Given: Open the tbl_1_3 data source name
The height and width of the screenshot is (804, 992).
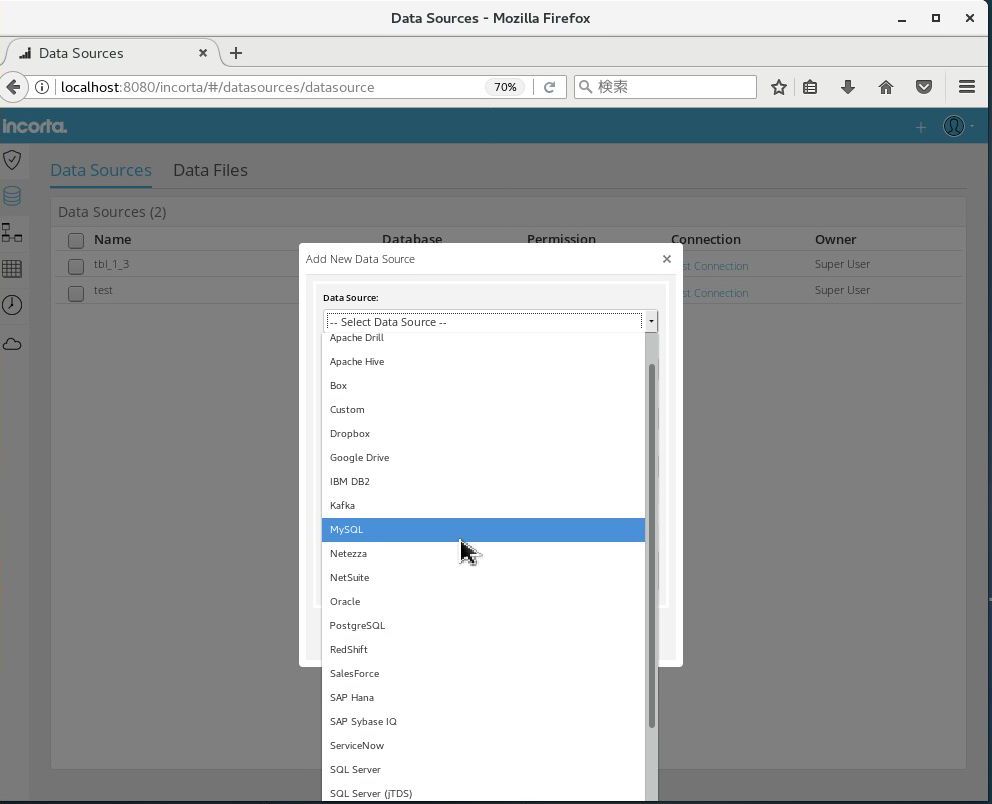Looking at the screenshot, I should click(111, 264).
